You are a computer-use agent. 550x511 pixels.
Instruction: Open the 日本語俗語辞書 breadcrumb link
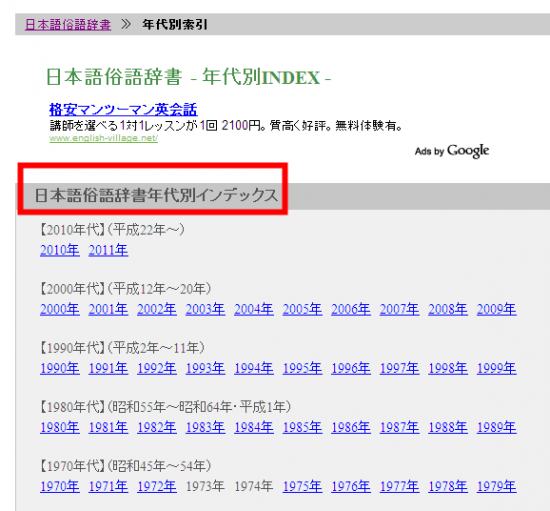click(x=68, y=25)
